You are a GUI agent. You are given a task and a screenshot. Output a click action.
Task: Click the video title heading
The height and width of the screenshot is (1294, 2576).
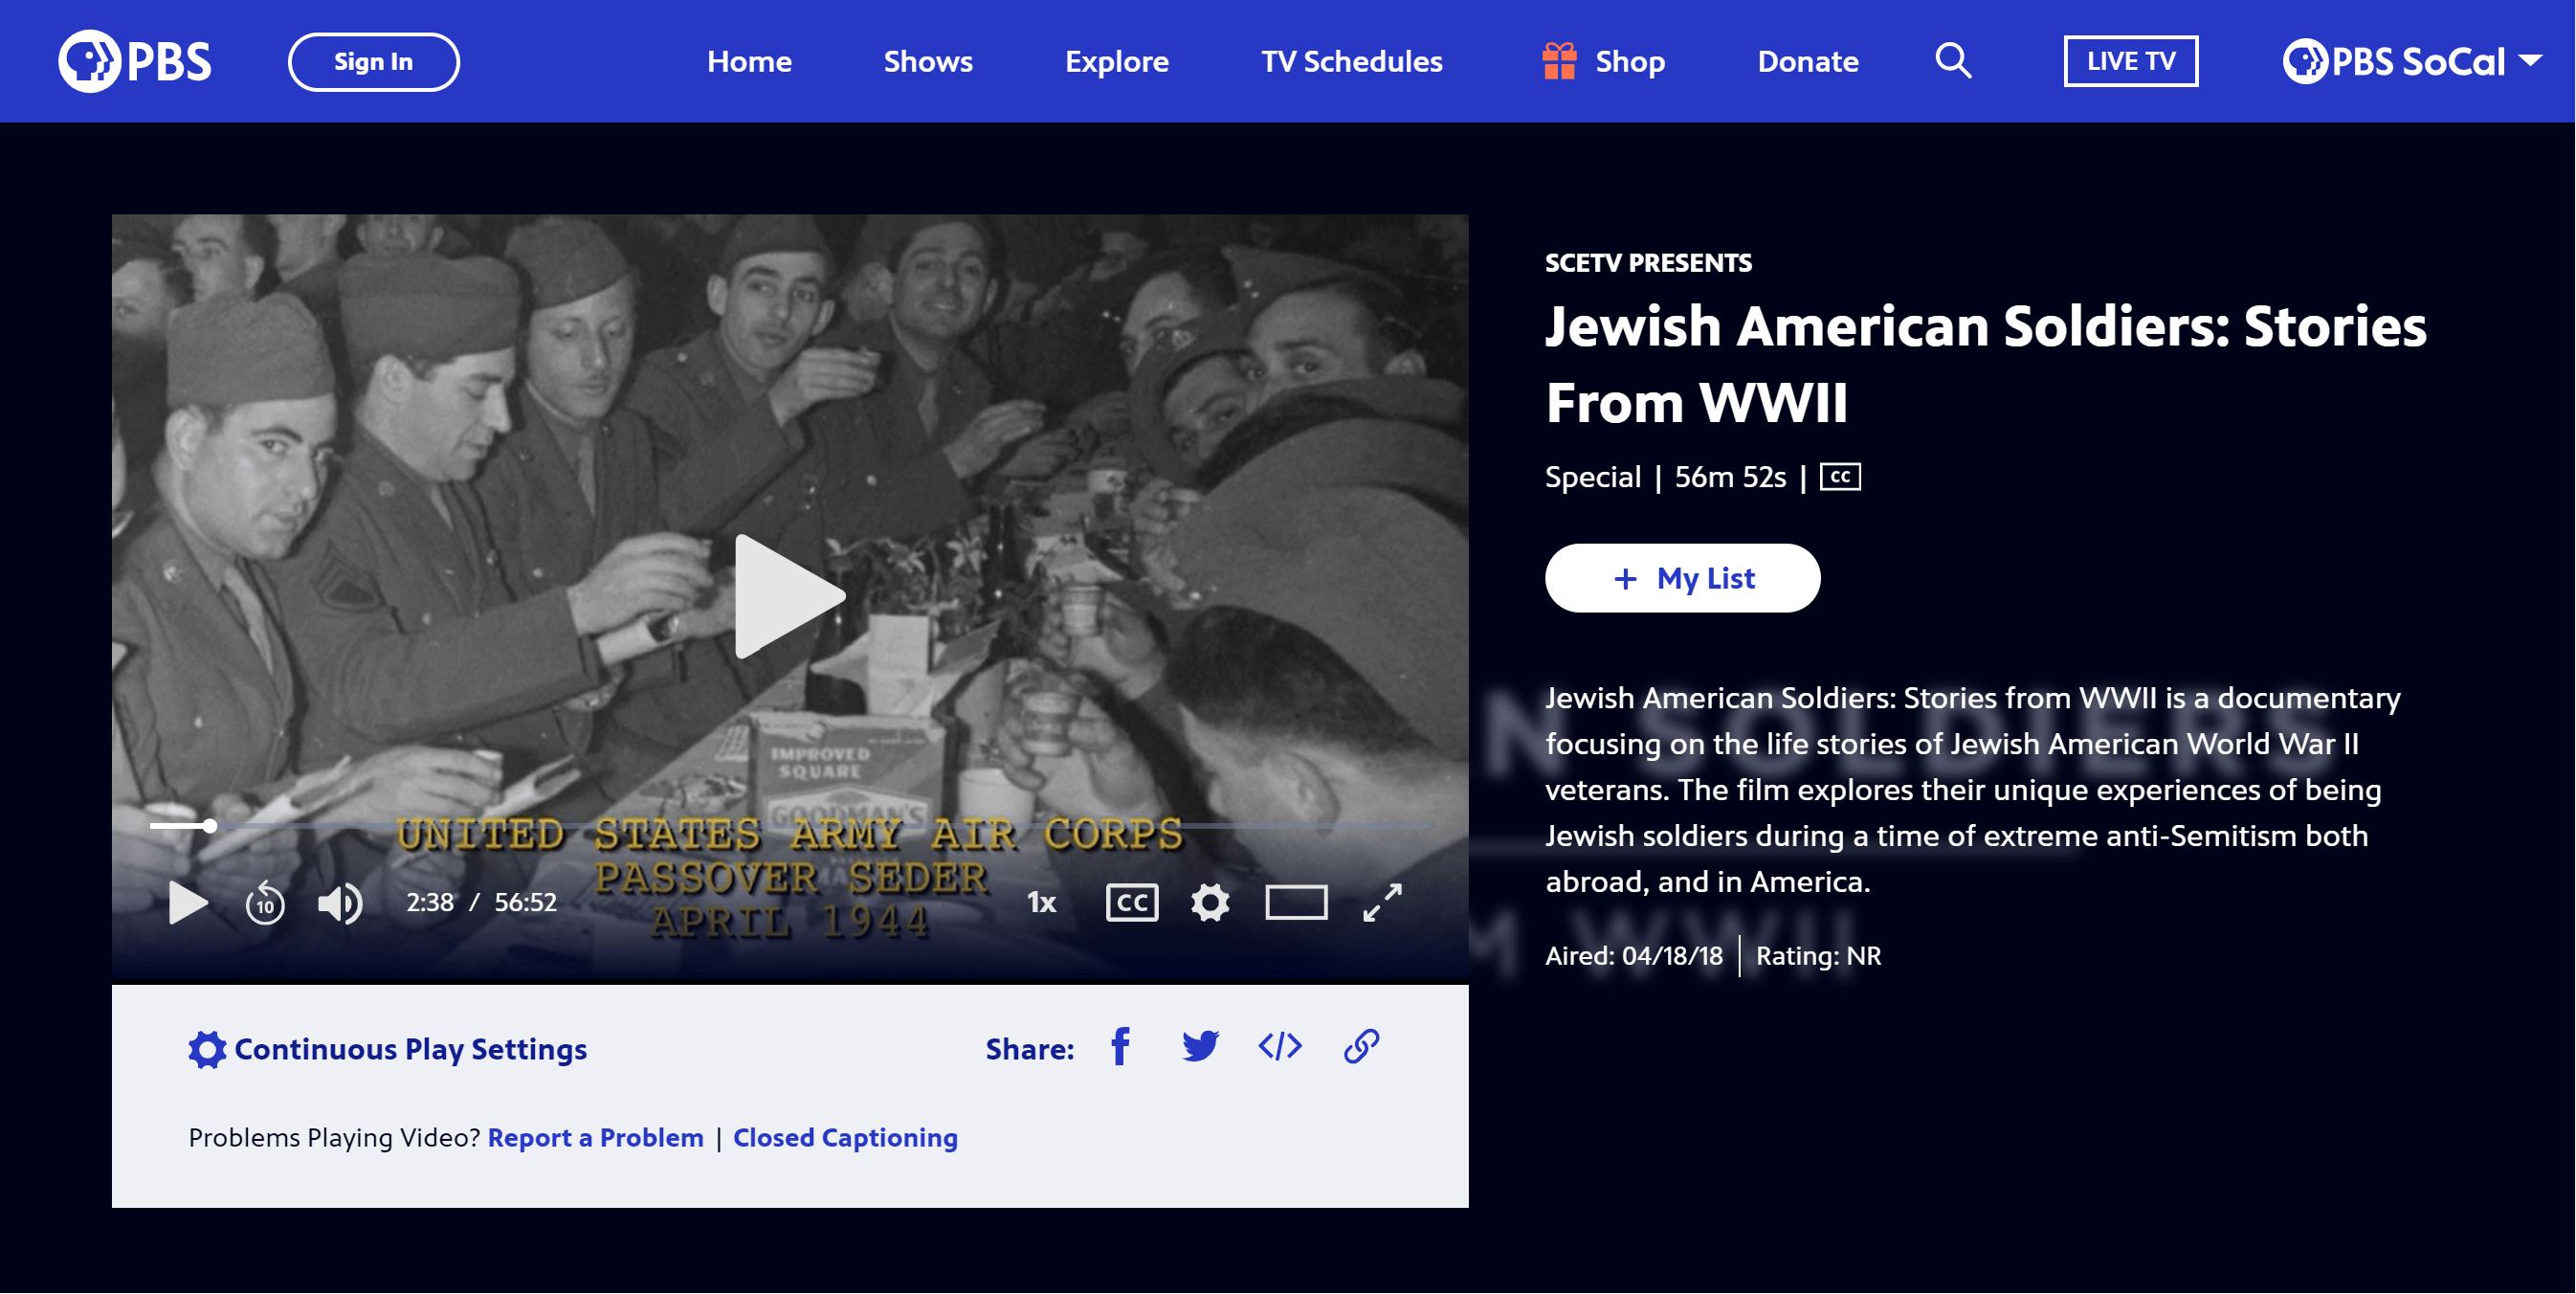1986,365
